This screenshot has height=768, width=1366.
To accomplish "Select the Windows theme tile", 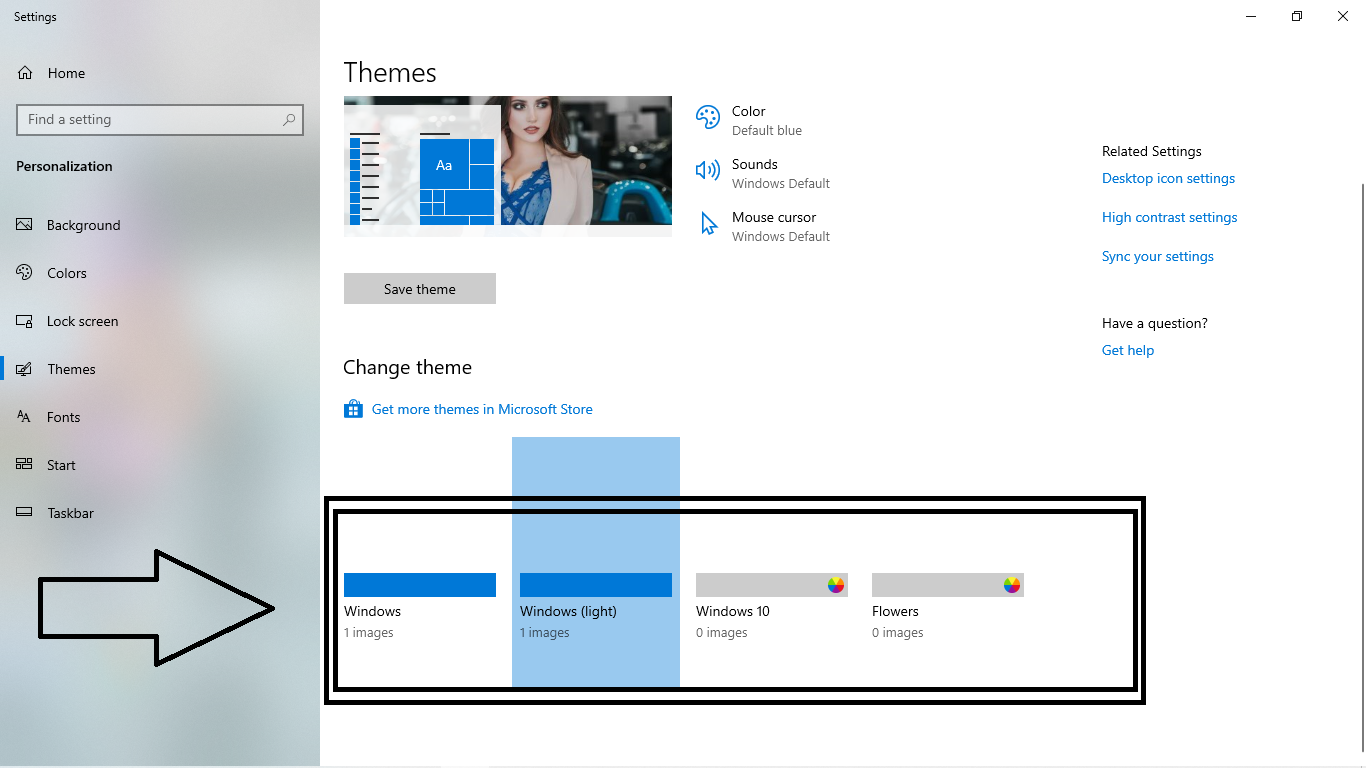I will [x=420, y=563].
